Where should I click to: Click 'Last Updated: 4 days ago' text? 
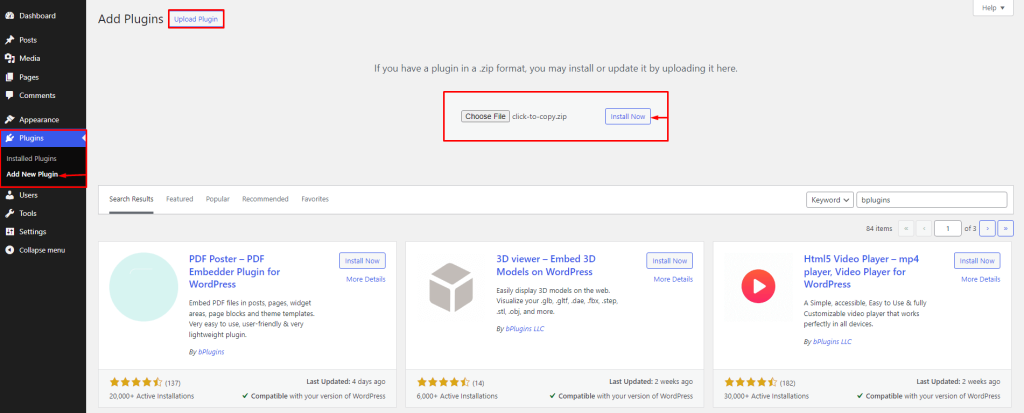pos(346,382)
